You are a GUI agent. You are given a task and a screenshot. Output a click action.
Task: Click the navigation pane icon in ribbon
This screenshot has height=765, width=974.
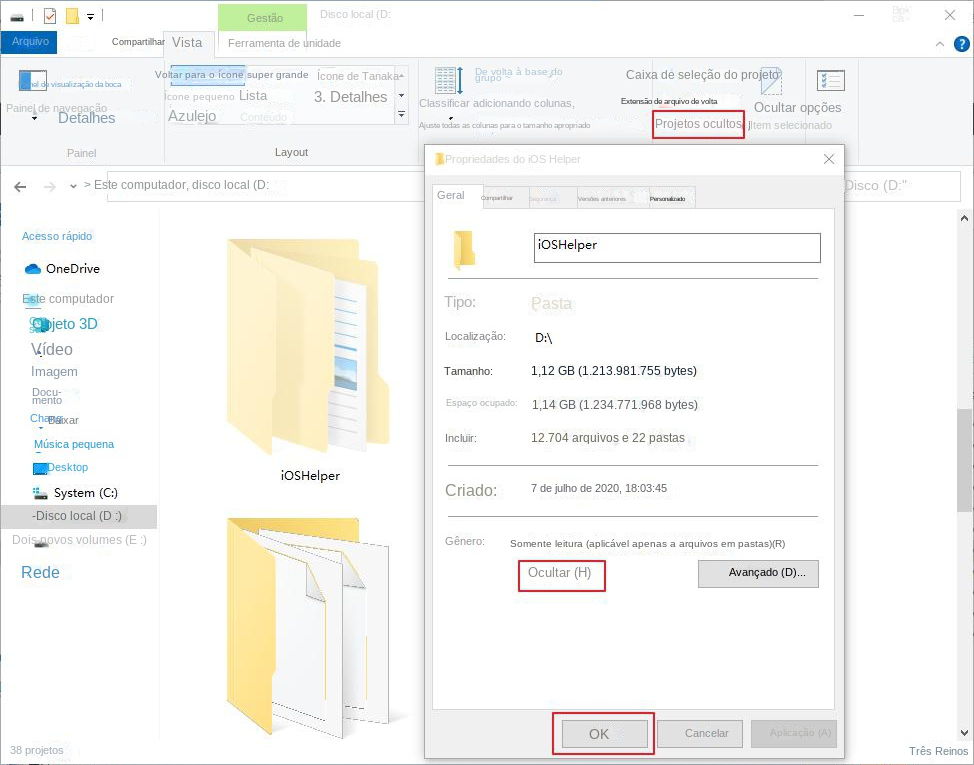click(x=33, y=82)
